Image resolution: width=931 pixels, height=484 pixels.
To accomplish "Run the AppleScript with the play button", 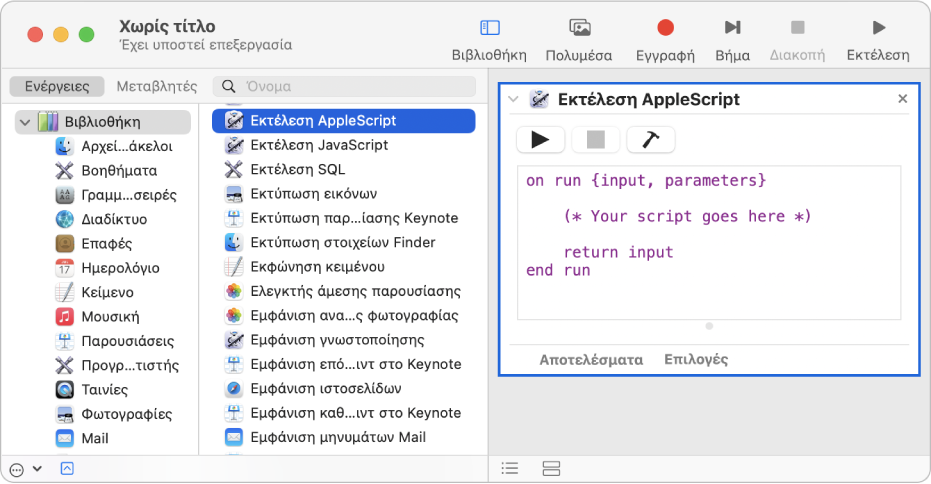I will click(x=541, y=140).
